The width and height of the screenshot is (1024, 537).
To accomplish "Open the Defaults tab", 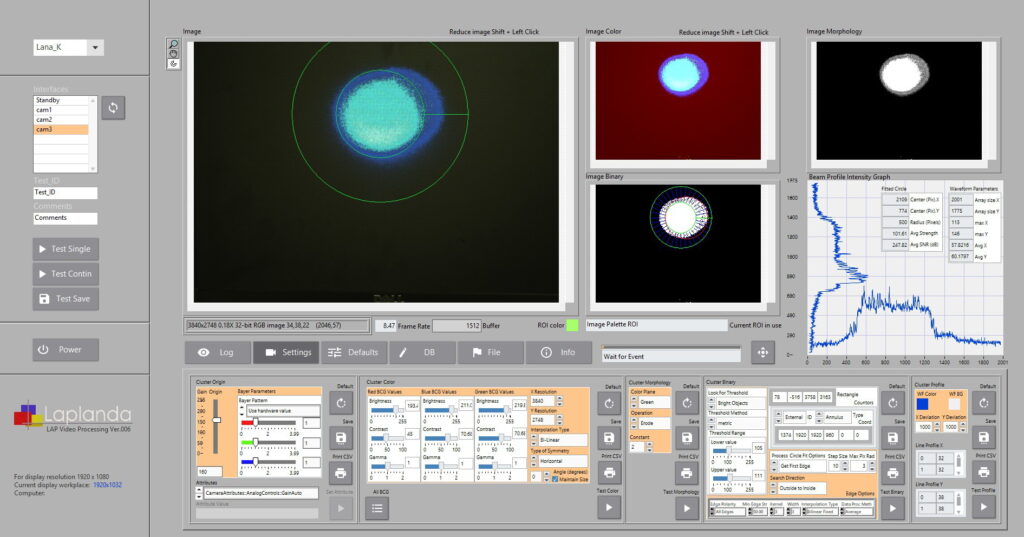I will 354,352.
